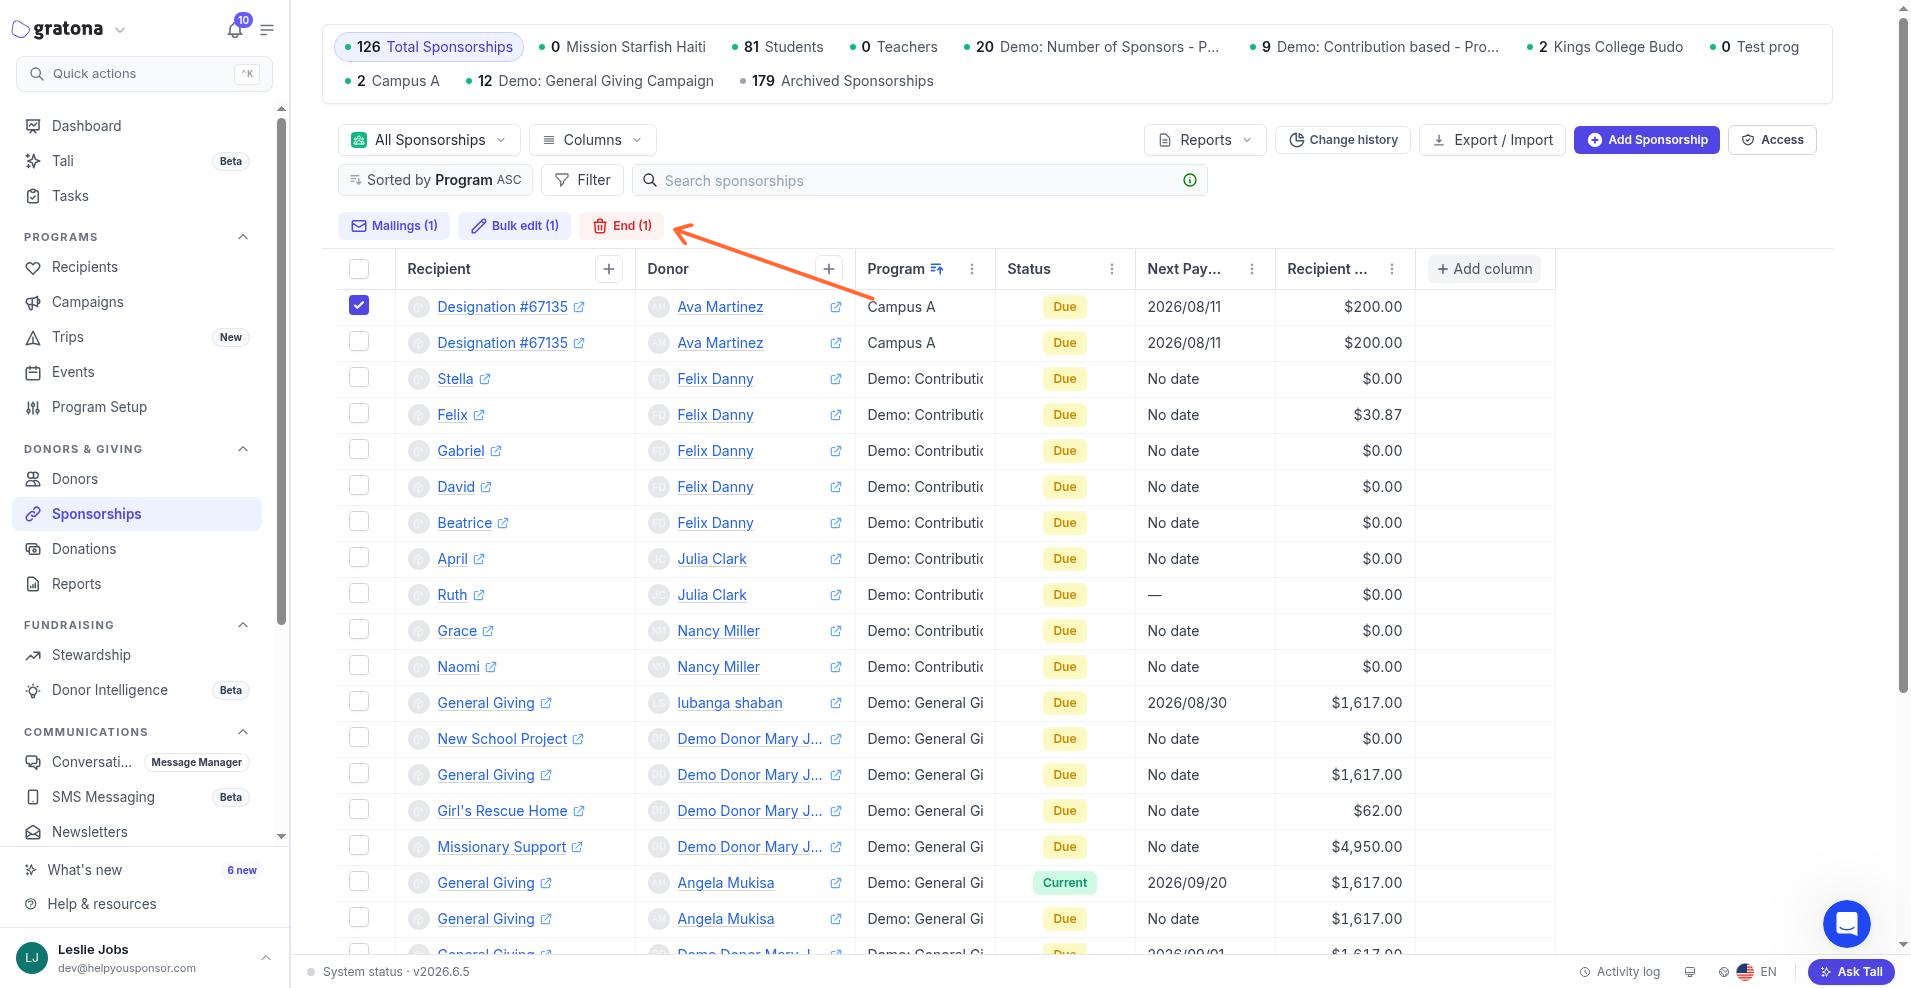Check the New School Project row checkbox

359,737
